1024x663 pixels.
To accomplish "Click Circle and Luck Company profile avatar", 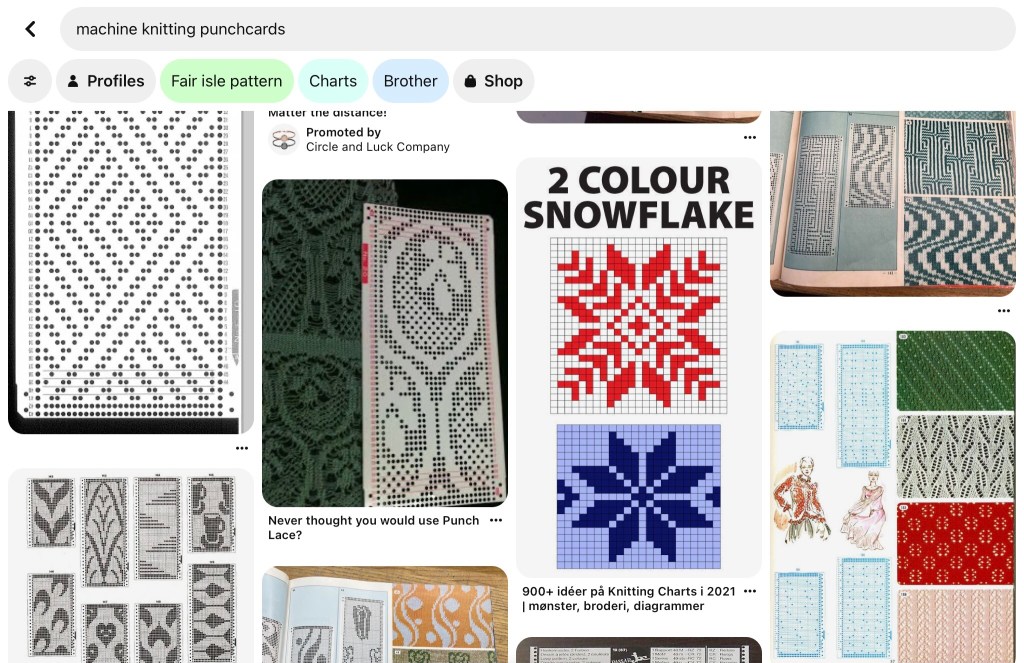I will pos(284,140).
